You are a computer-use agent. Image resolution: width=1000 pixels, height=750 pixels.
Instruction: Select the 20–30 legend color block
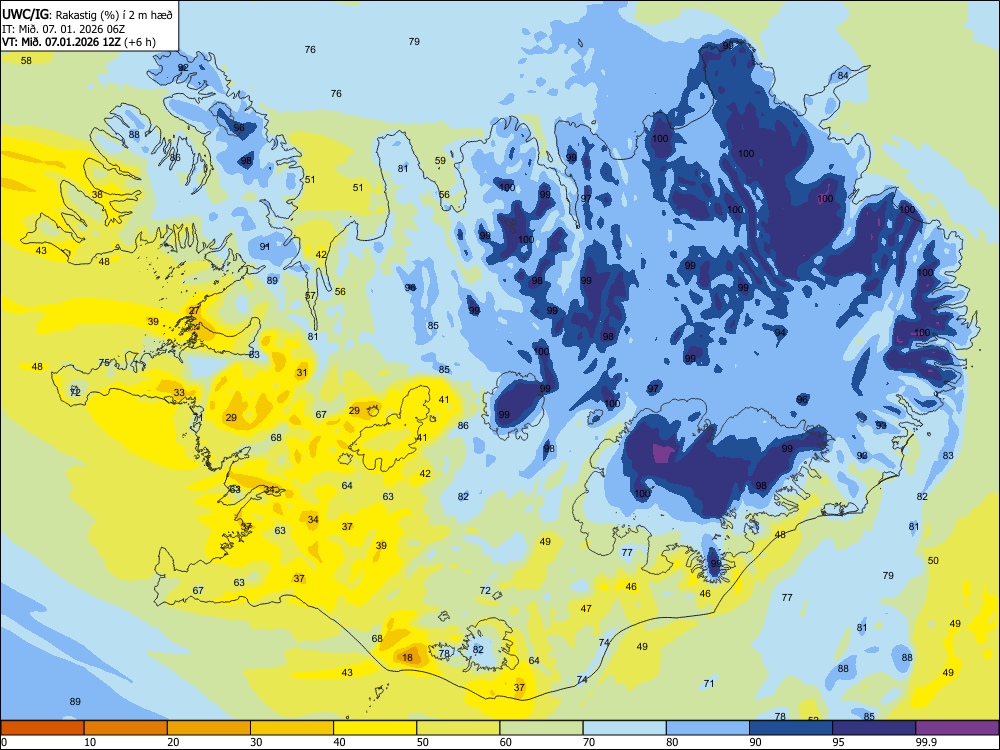(x=209, y=728)
